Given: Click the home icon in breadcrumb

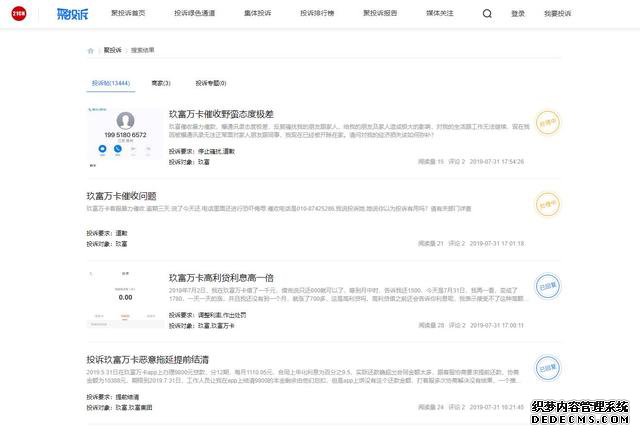Looking at the screenshot, I should 91,51.
